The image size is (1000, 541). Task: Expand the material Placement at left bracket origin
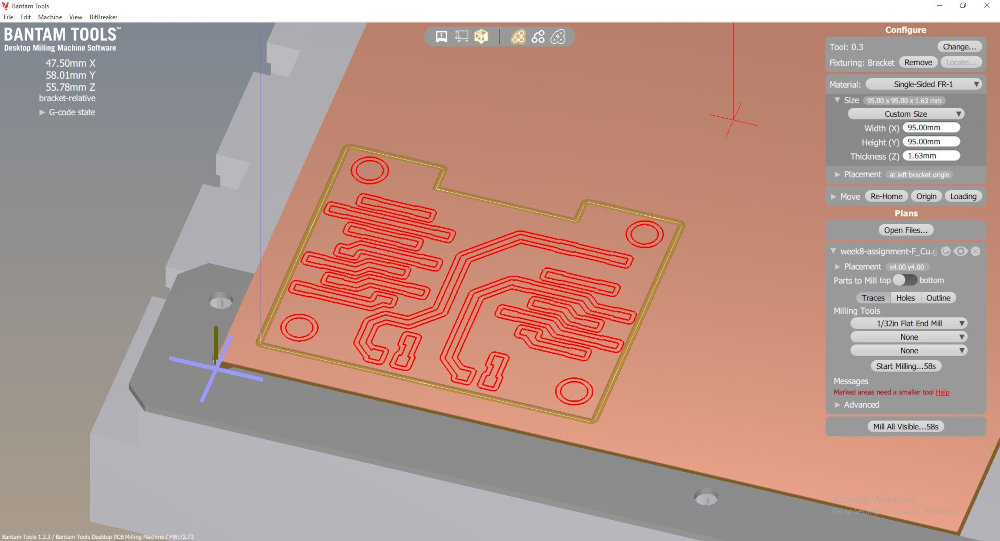click(837, 174)
